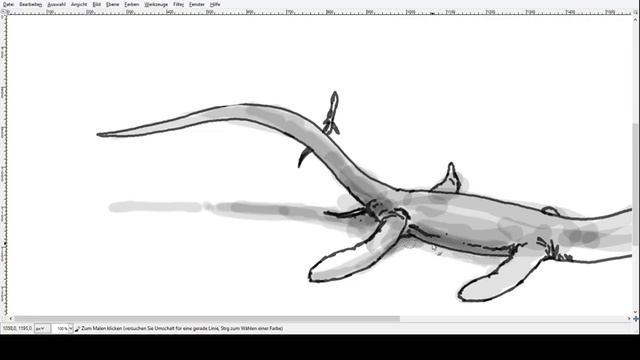The width and height of the screenshot is (640, 360).
Task: Open the Ansicht menu
Action: point(79,4)
